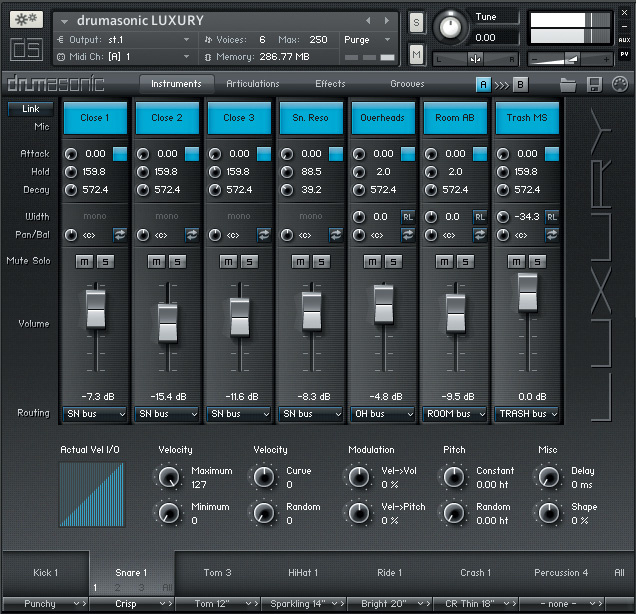Click the floppy disk save preset icon
636x614 pixels.
(594, 85)
